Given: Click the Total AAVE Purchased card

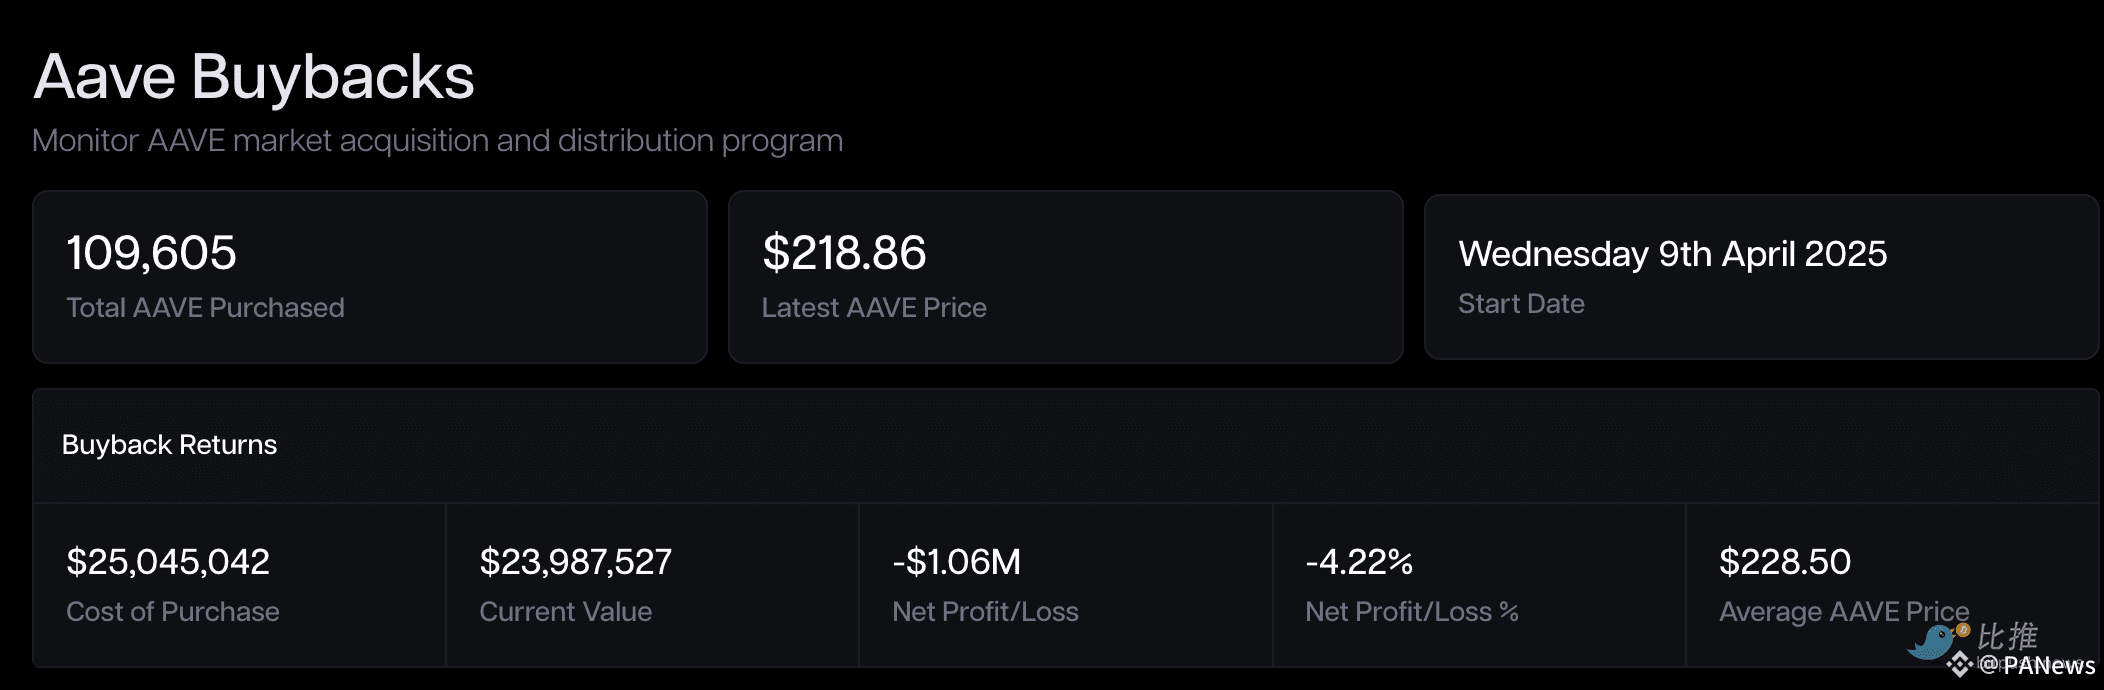Looking at the screenshot, I should tap(369, 276).
